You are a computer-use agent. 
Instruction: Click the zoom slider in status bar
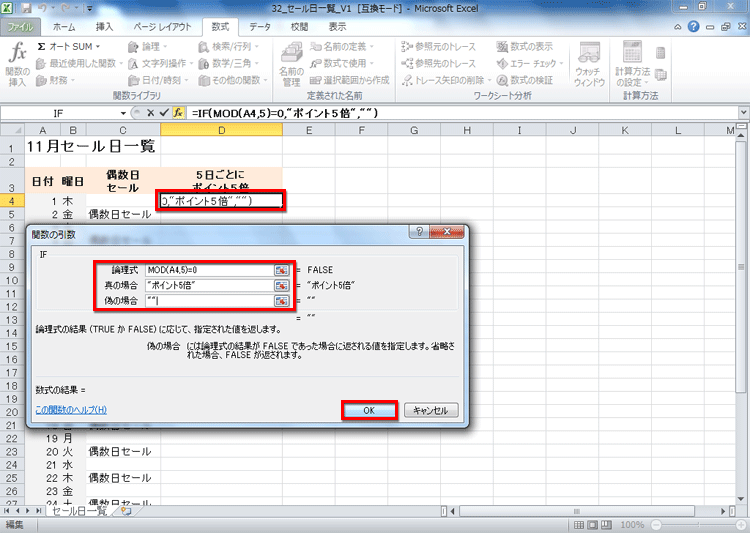699,525
